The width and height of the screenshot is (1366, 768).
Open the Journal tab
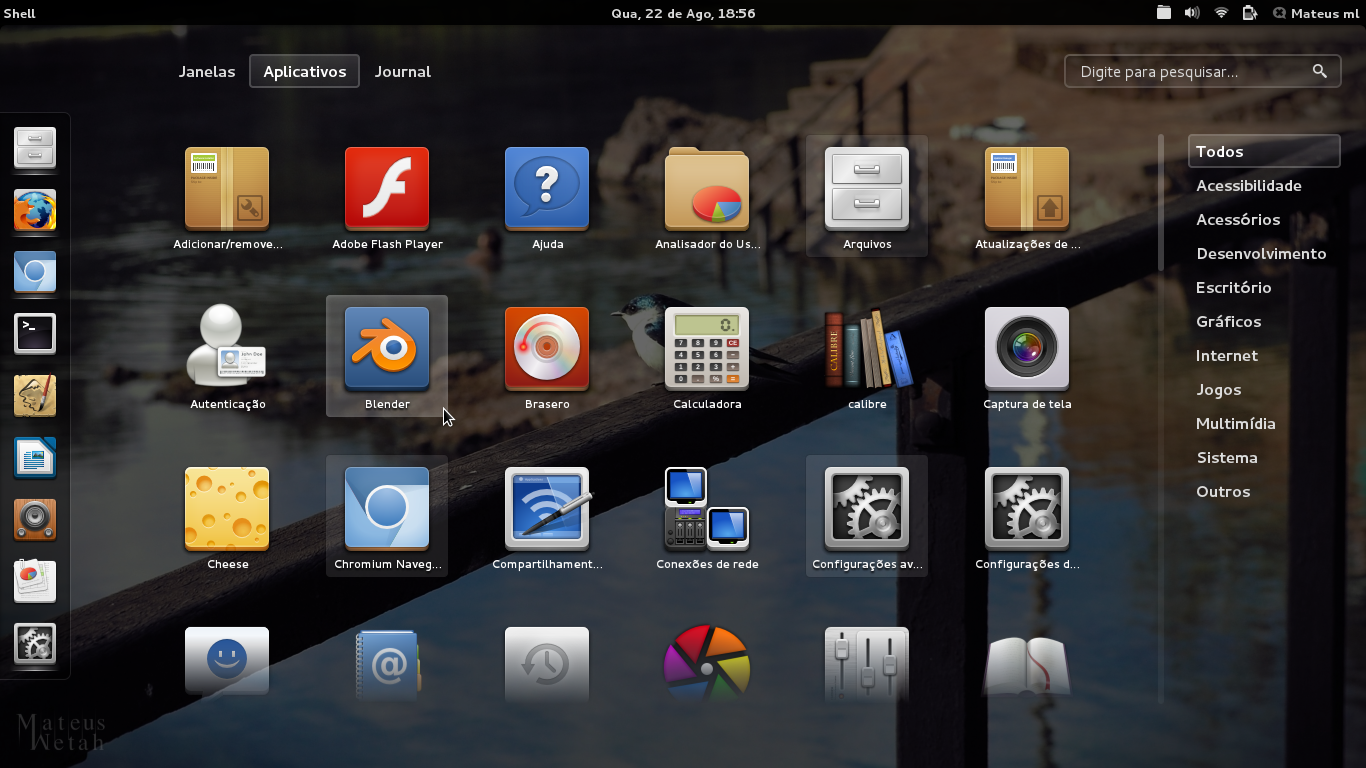click(x=403, y=72)
